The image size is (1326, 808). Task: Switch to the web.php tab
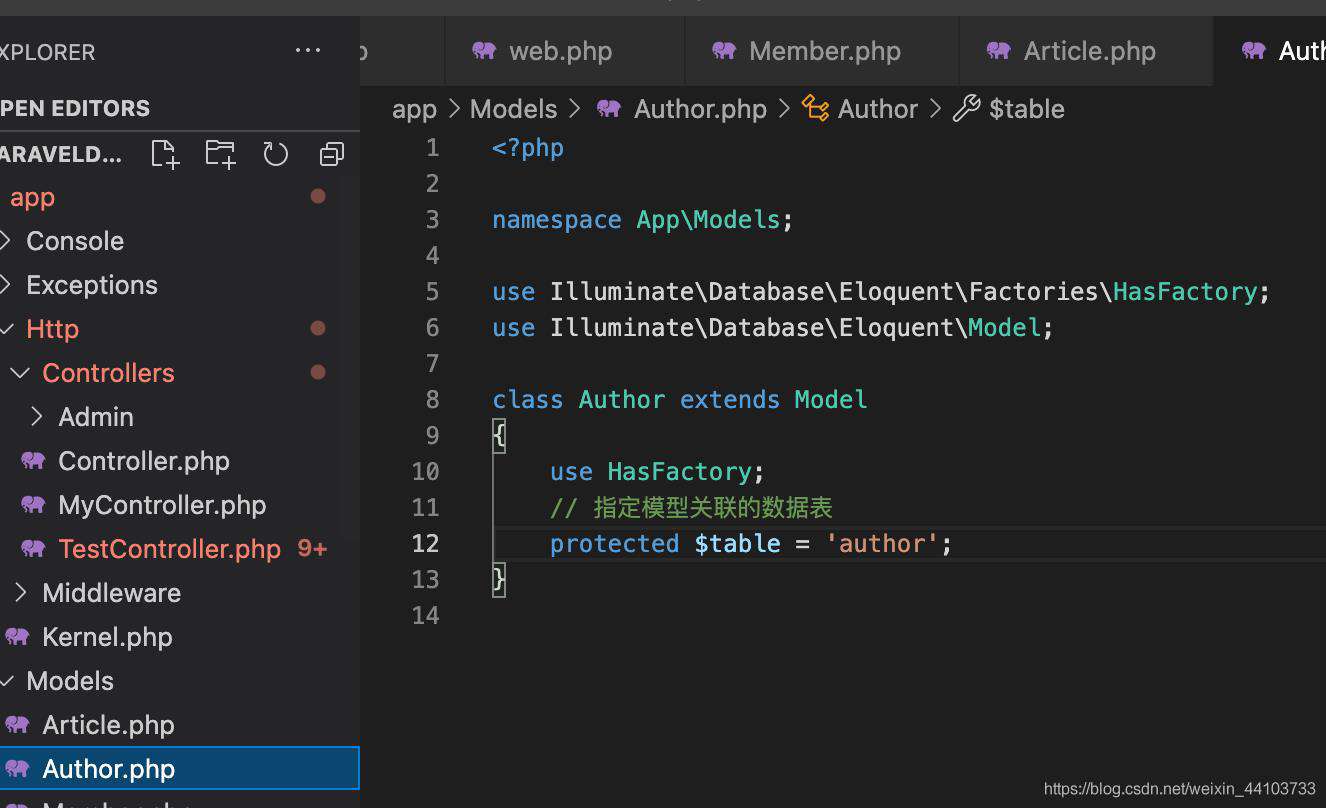[564, 51]
